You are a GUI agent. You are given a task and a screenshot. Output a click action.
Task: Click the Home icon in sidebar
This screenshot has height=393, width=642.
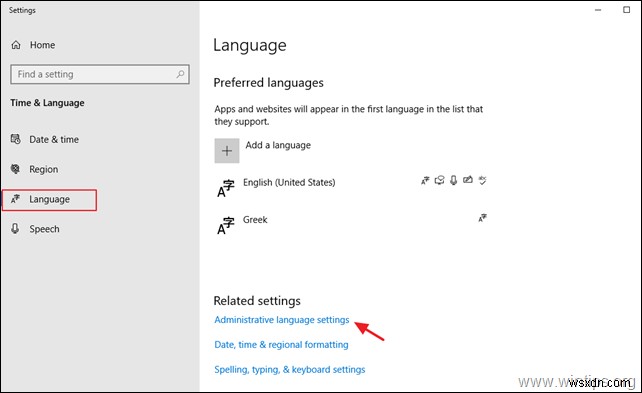pos(16,45)
